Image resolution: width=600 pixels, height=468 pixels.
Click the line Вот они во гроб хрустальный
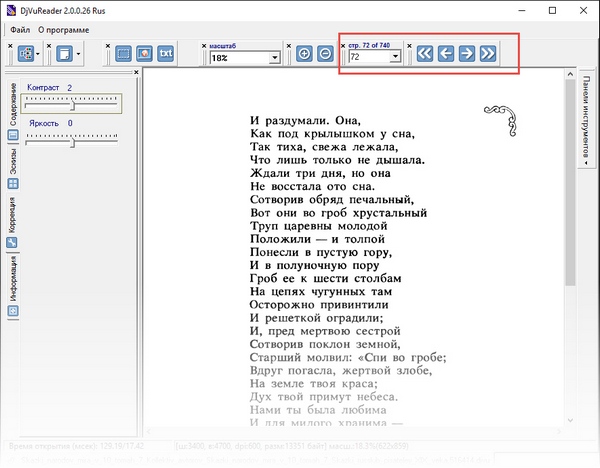pos(339,213)
